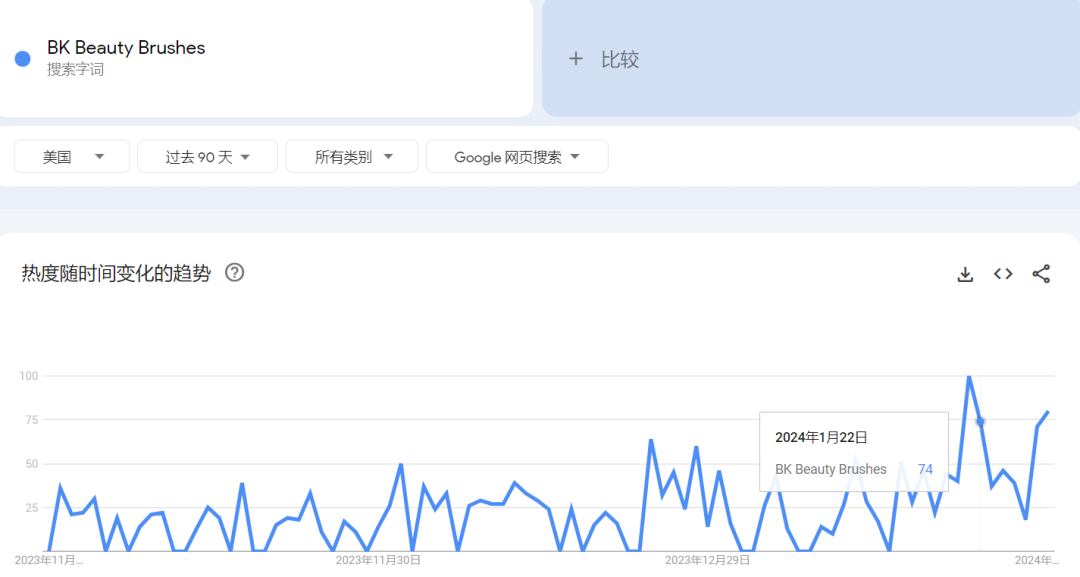Click the 75 y-axis label

pos(31,419)
